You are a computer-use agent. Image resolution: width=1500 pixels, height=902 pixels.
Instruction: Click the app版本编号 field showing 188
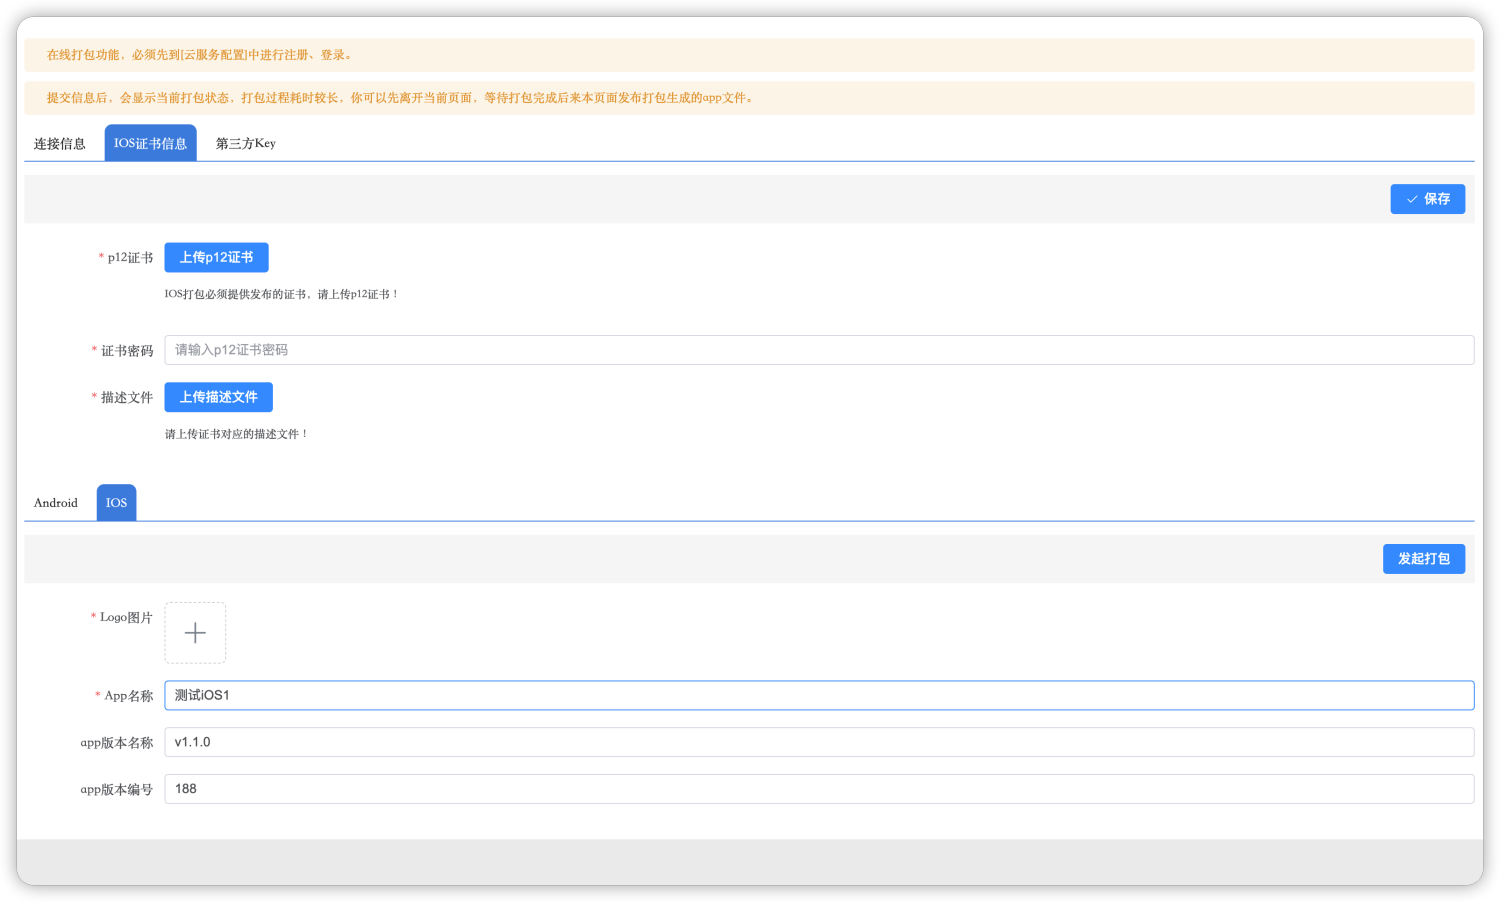point(818,789)
